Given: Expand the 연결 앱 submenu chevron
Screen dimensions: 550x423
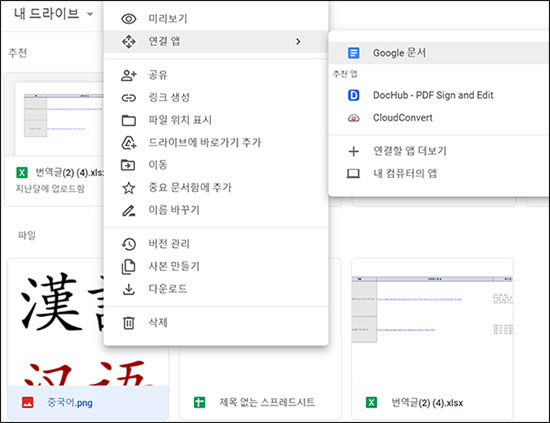Looking at the screenshot, I should coord(298,41).
